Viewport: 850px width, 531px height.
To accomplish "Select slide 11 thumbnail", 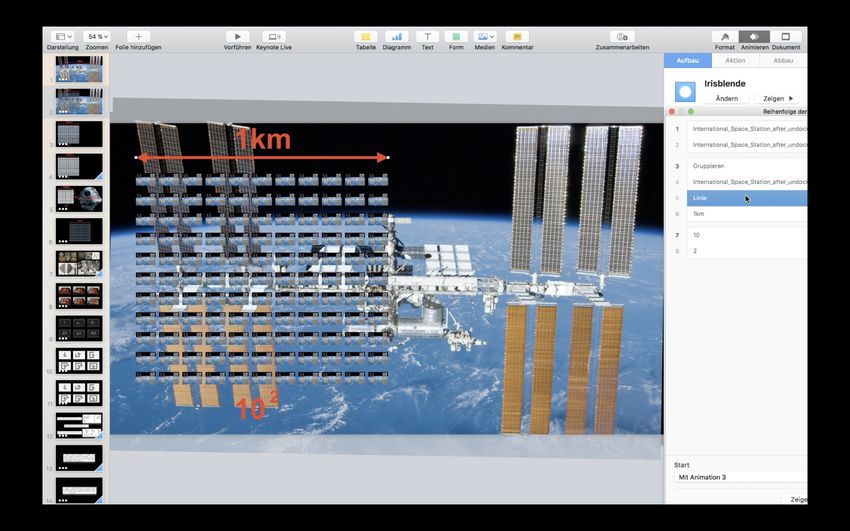I will 79,393.
